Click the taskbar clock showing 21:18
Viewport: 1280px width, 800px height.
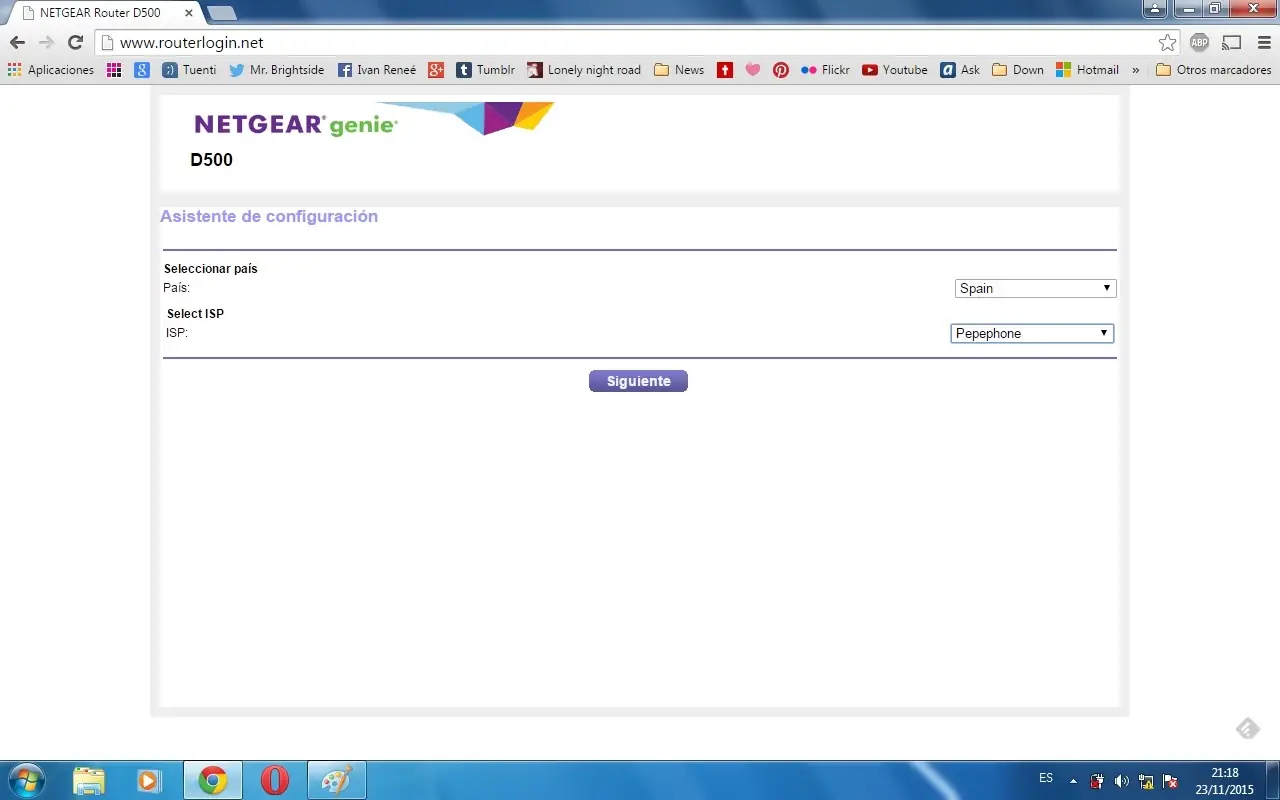pyautogui.click(x=1224, y=781)
